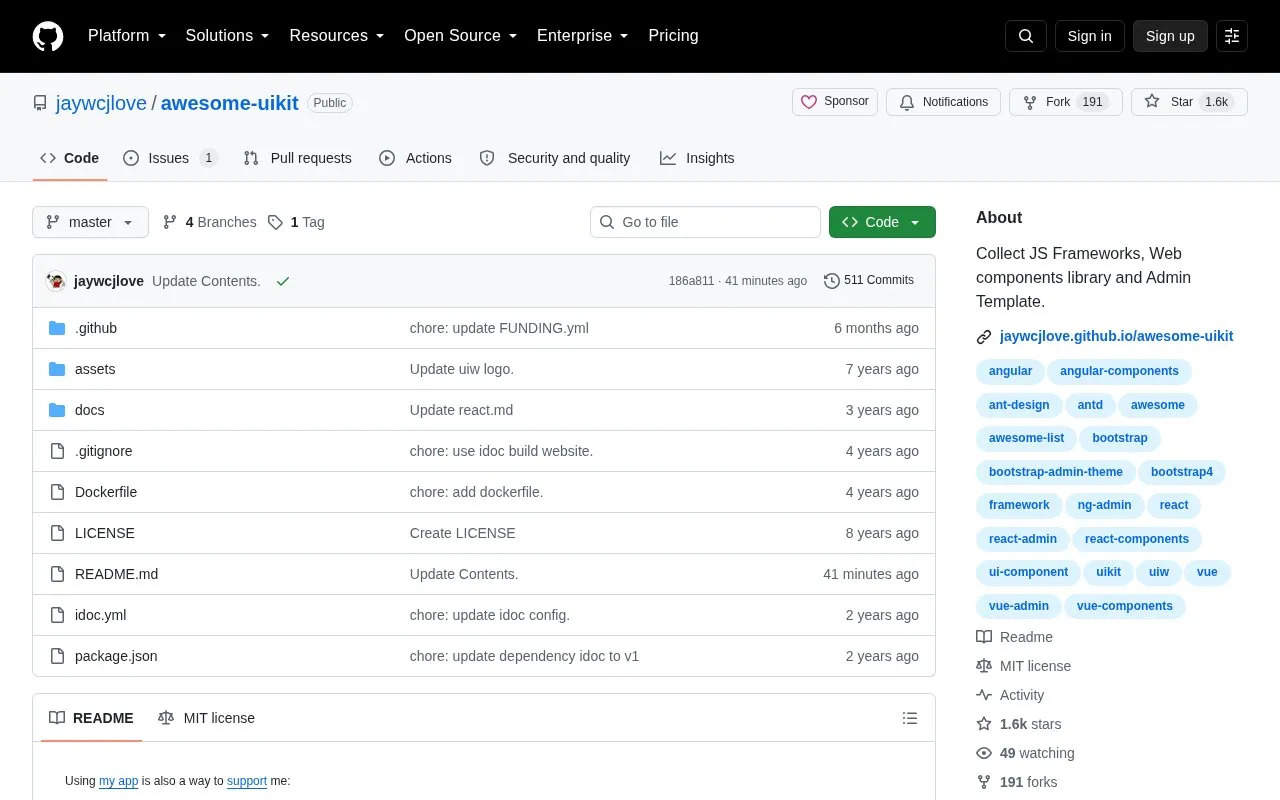Click the repository icon beside jaywcjlove

click(x=40, y=103)
